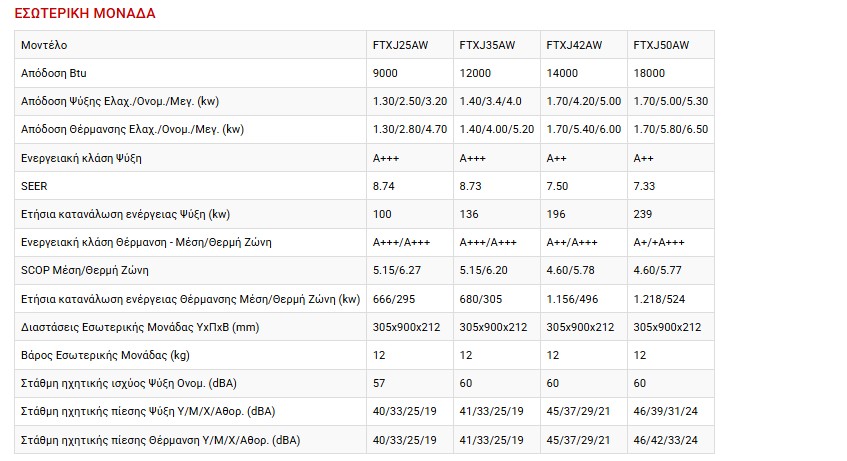The width and height of the screenshot is (847, 461).
Task: Click the Μοντέλο row label cell
Action: coord(45,45)
